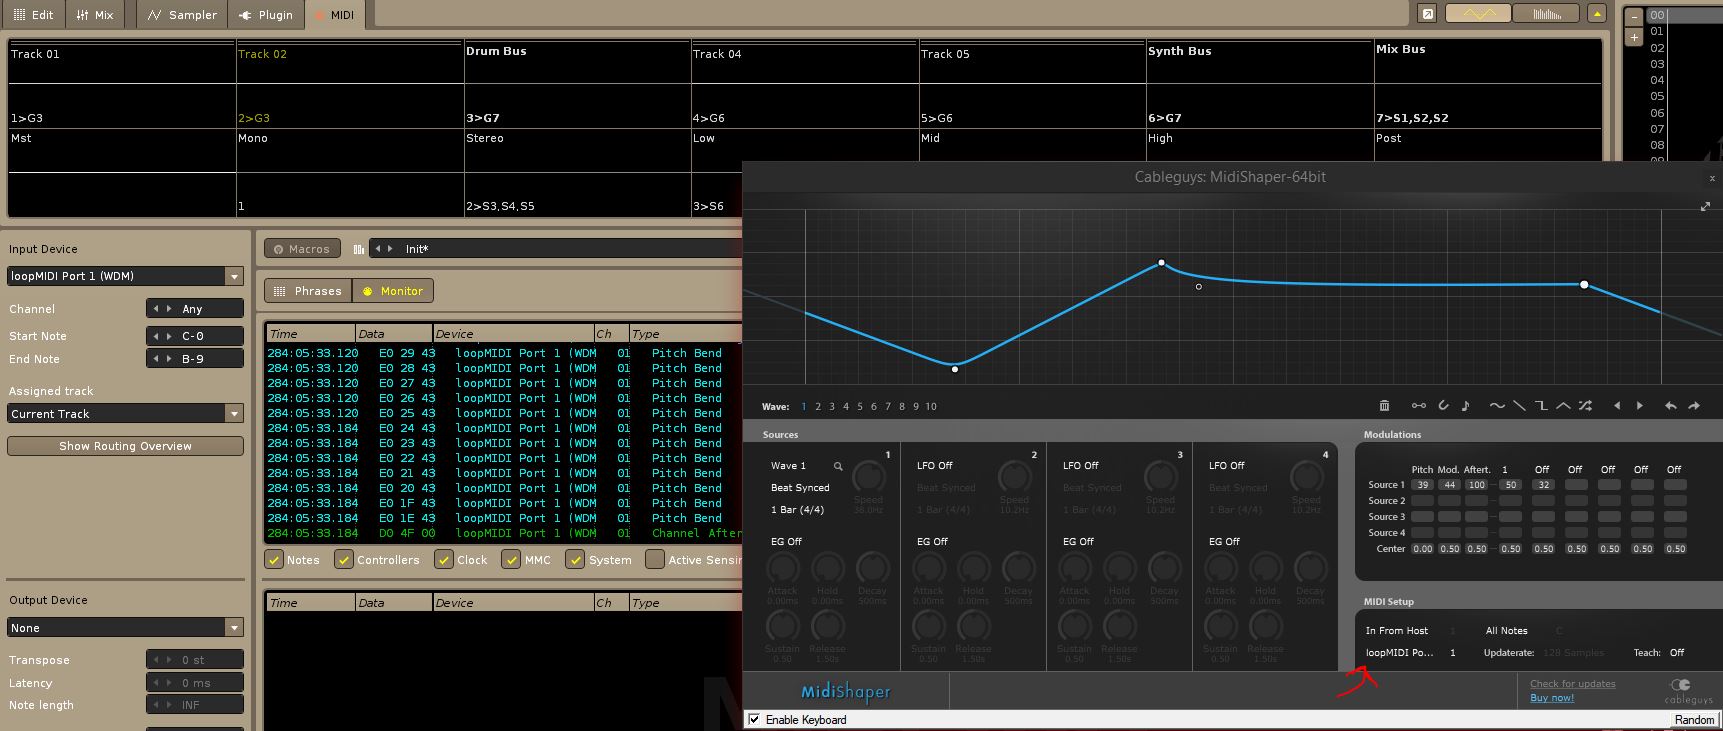
Task: Open the loopMIDI Po... output port selector
Action: click(1399, 653)
